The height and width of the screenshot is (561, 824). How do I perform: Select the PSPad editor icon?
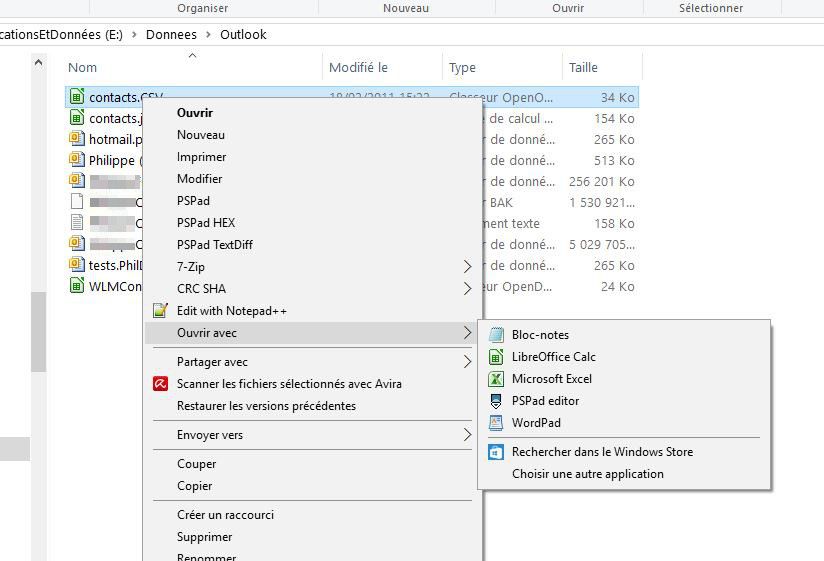coord(495,401)
